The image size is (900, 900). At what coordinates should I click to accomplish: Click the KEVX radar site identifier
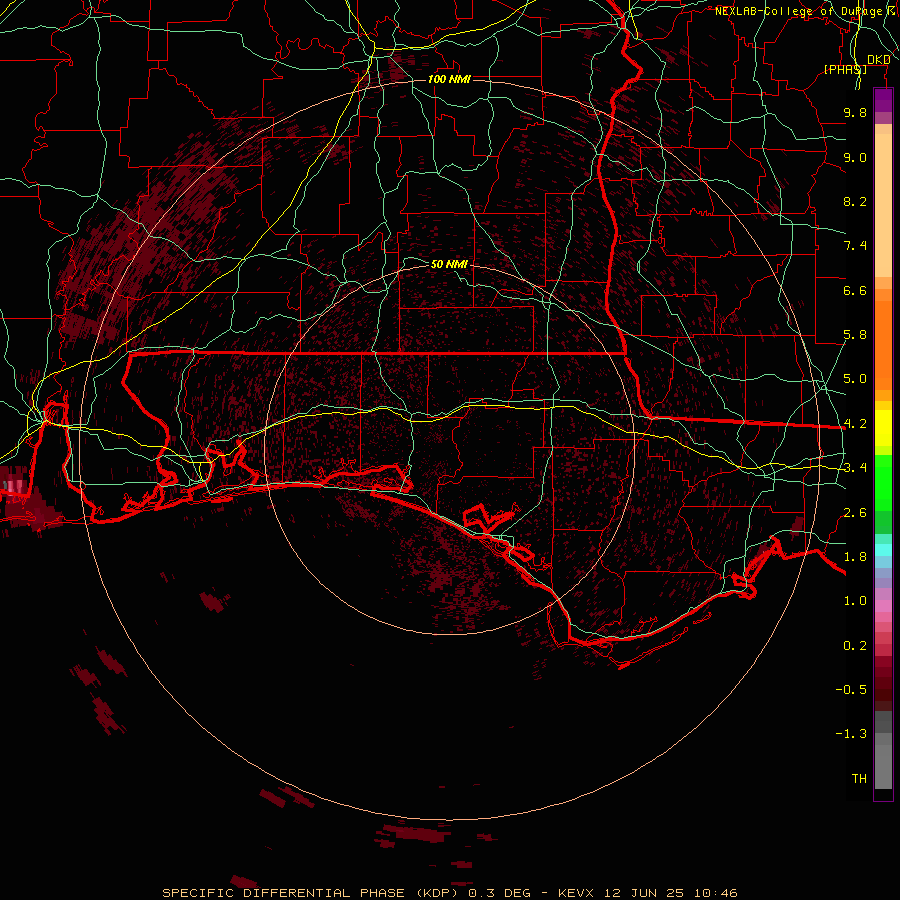[x=577, y=893]
